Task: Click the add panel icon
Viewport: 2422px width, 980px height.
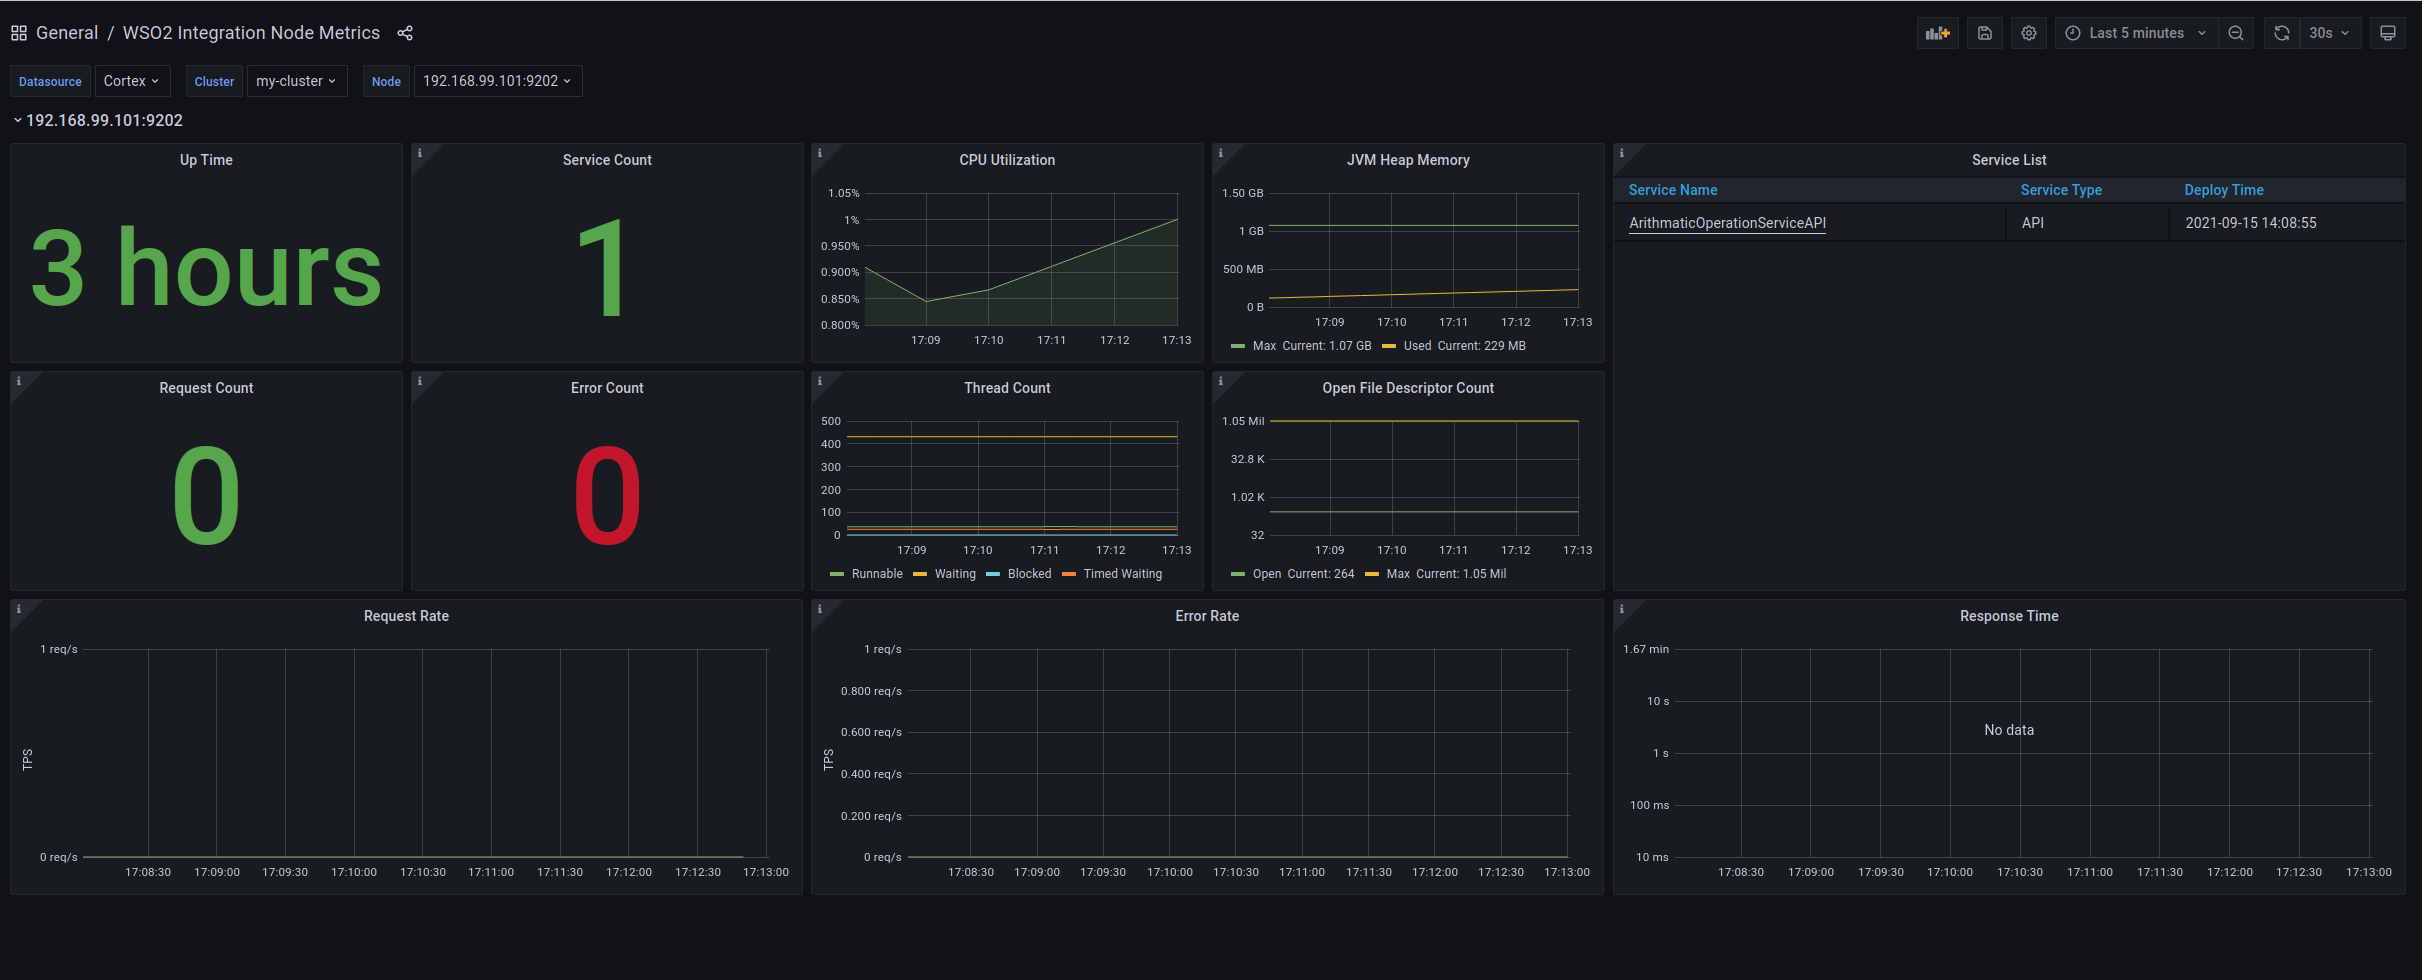Action: [1938, 33]
